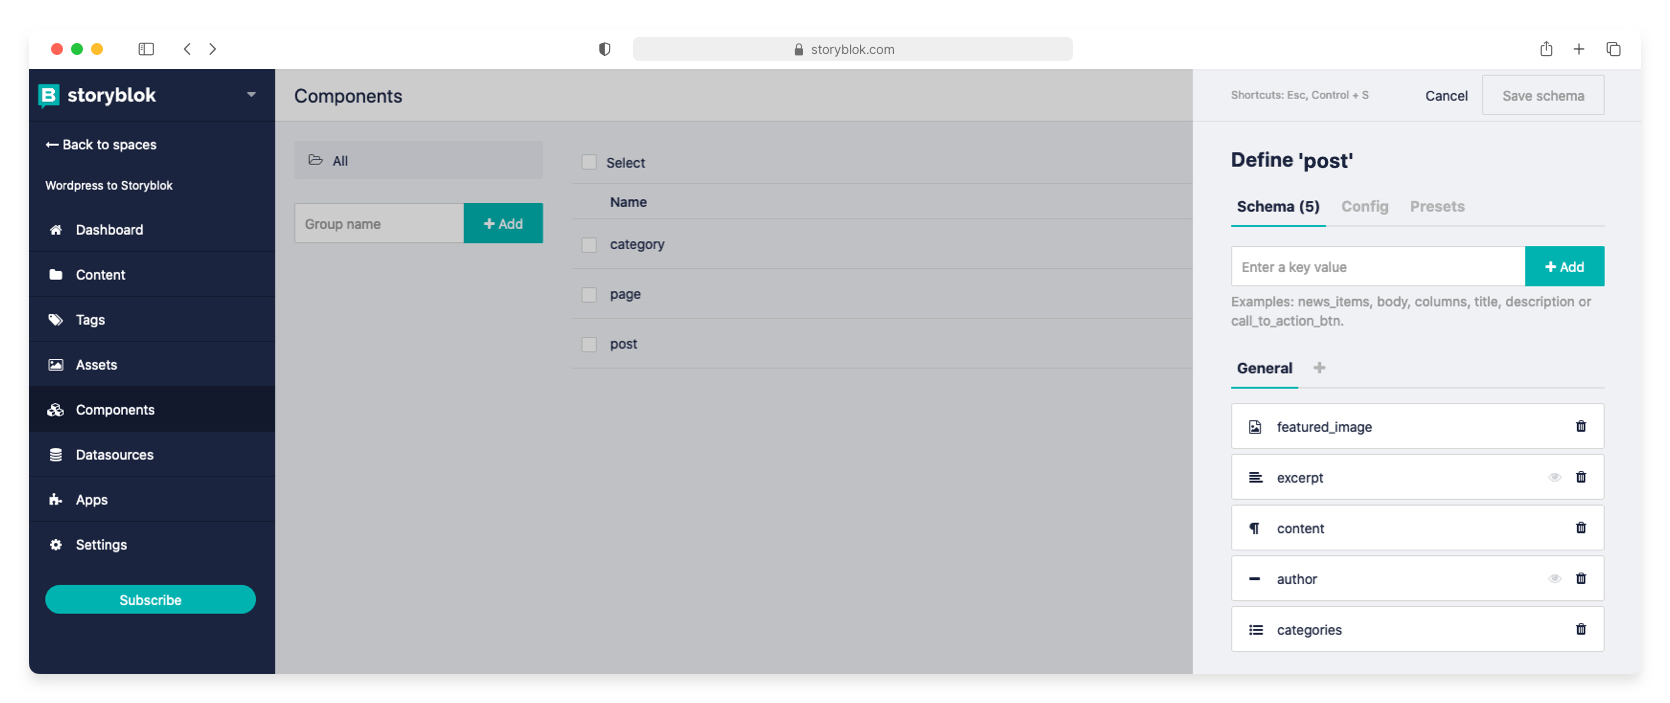1670x703 pixels.
Task: Toggle excerpt field visibility eye
Action: [1555, 477]
